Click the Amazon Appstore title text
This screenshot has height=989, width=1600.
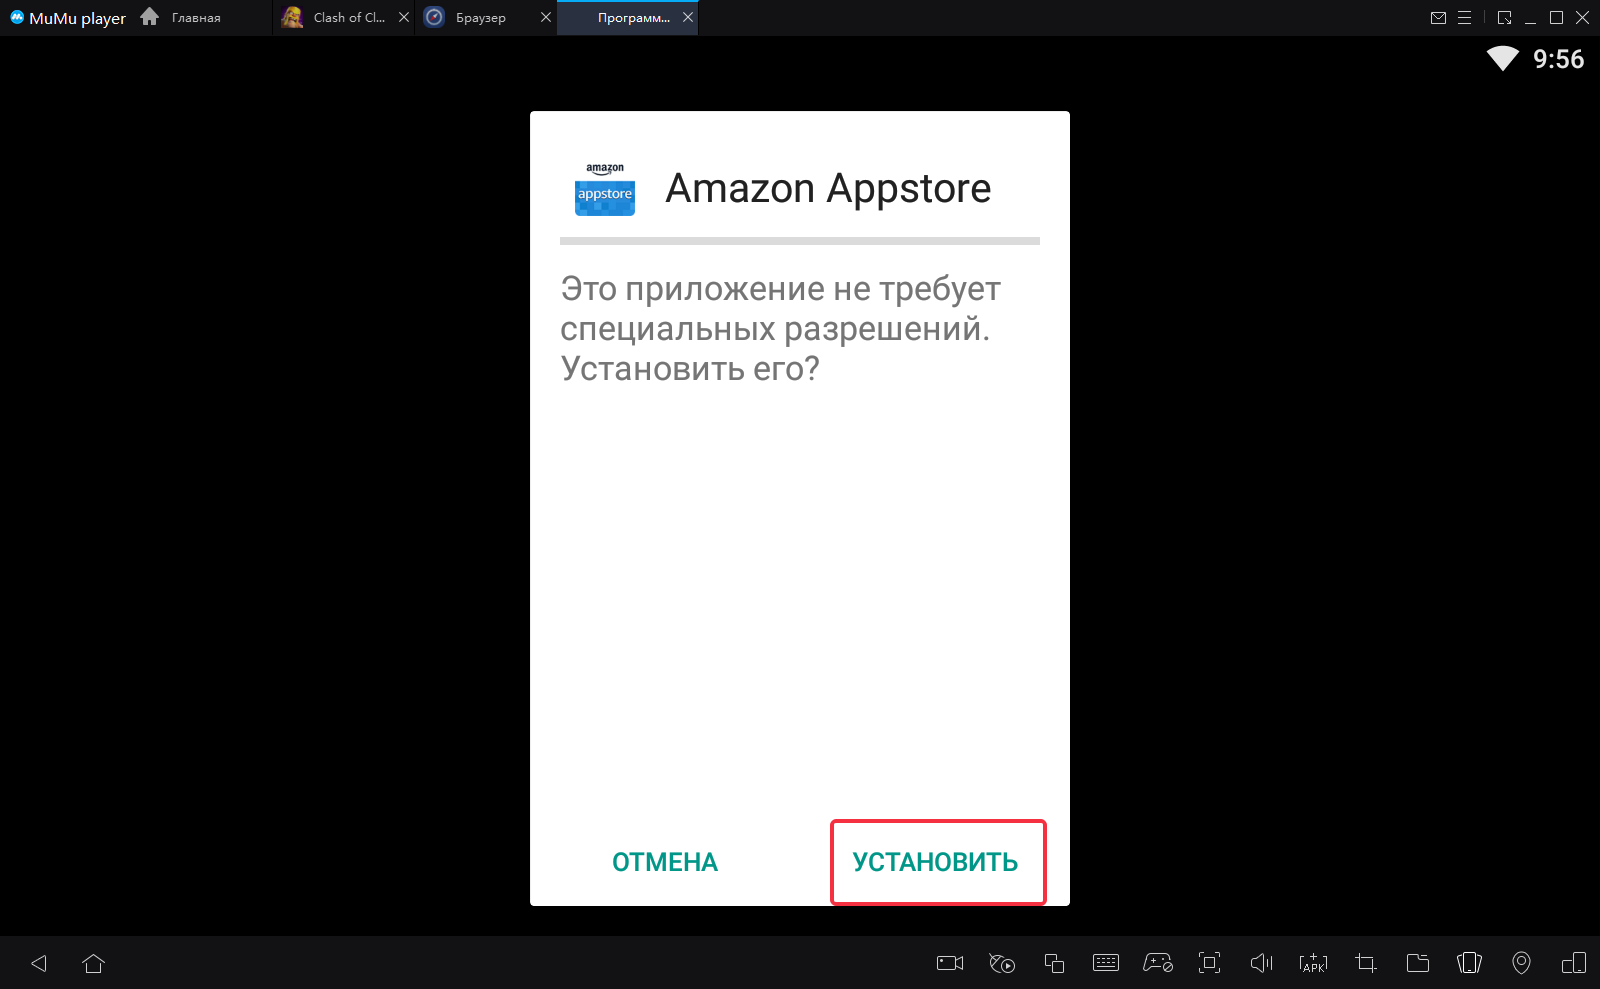click(828, 188)
